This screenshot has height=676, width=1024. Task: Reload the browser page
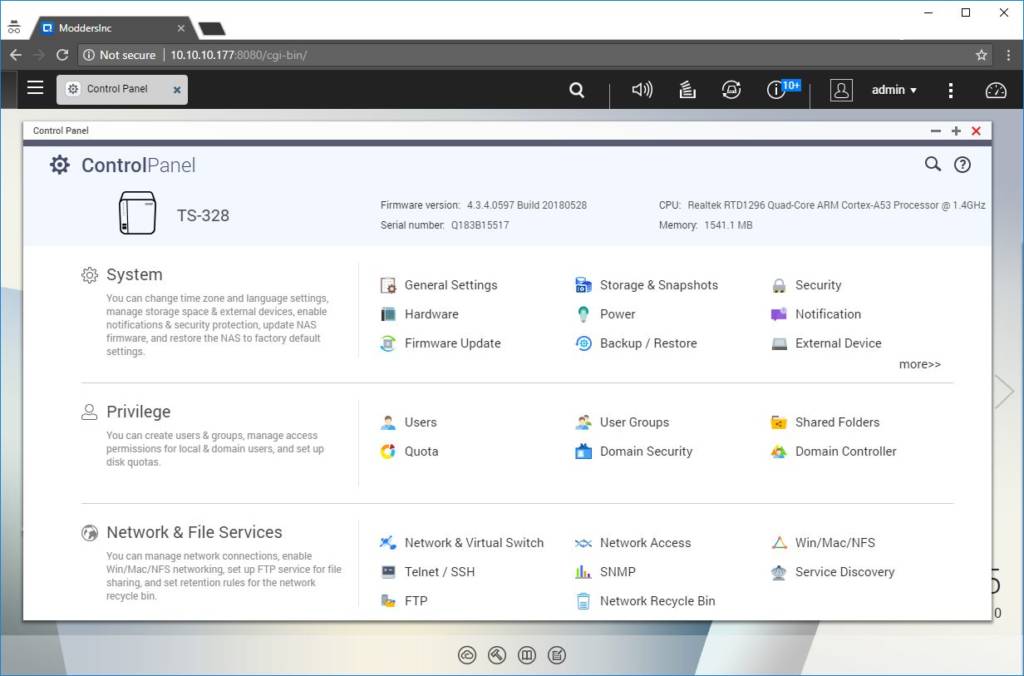pos(62,55)
